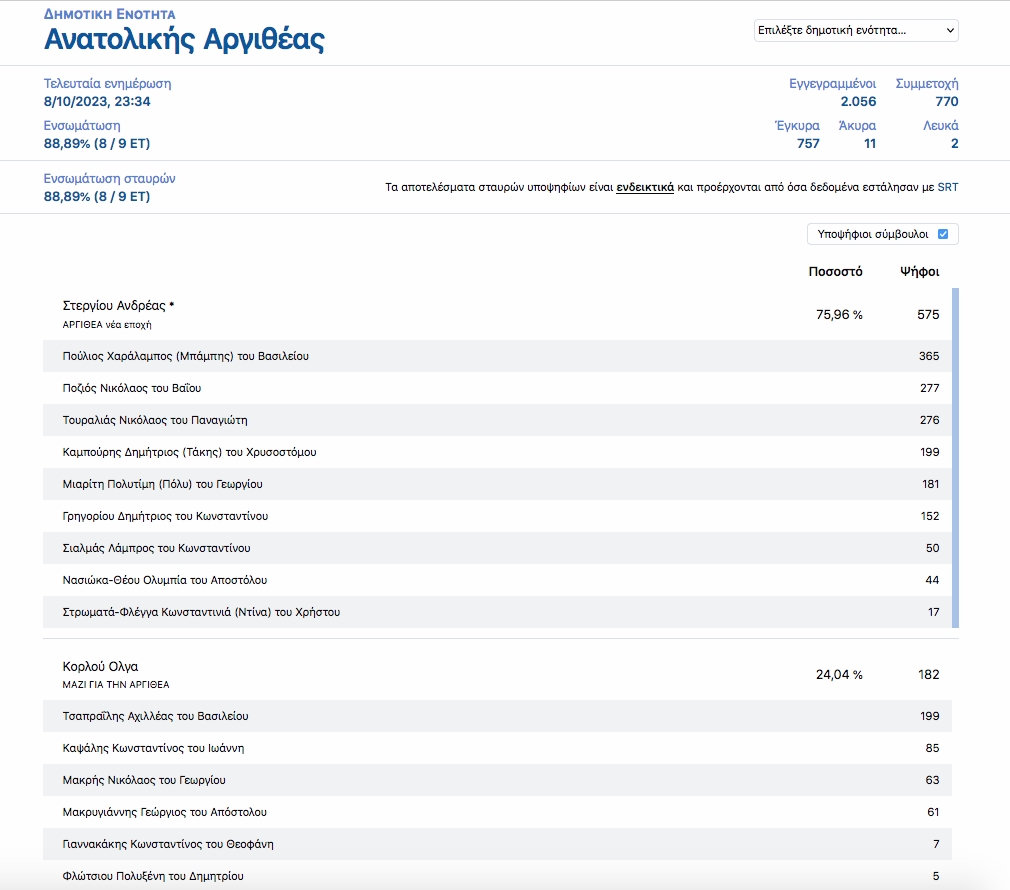Select candidate Στεργίου Ανδρέας
The height and width of the screenshot is (890, 1010).
pyautogui.click(x=118, y=306)
